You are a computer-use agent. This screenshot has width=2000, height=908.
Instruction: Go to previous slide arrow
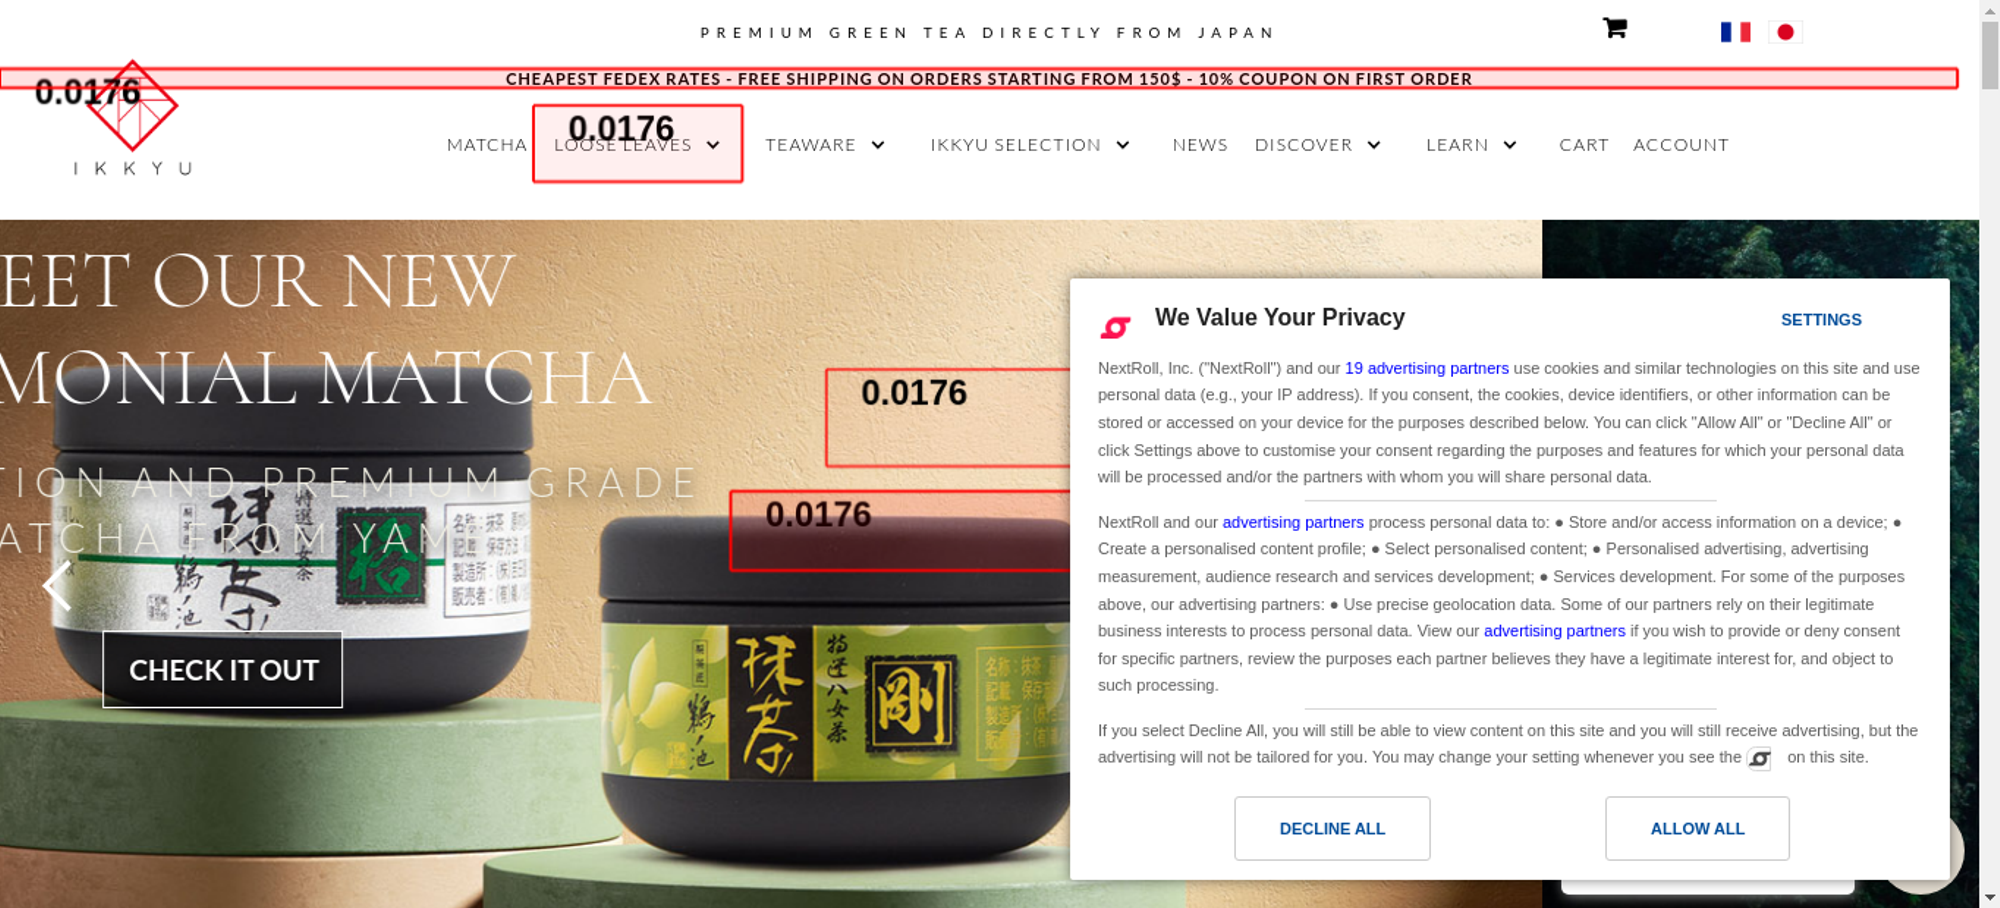pos(57,586)
